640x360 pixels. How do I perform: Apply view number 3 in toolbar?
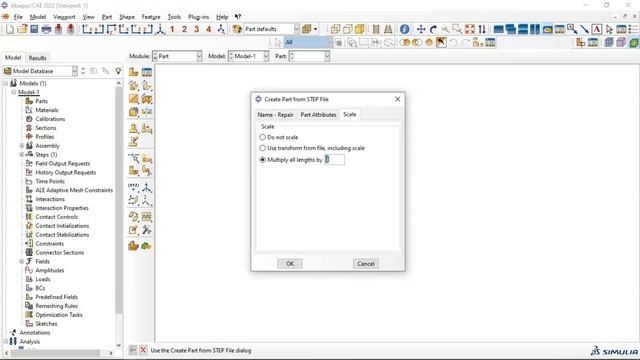point(197,29)
